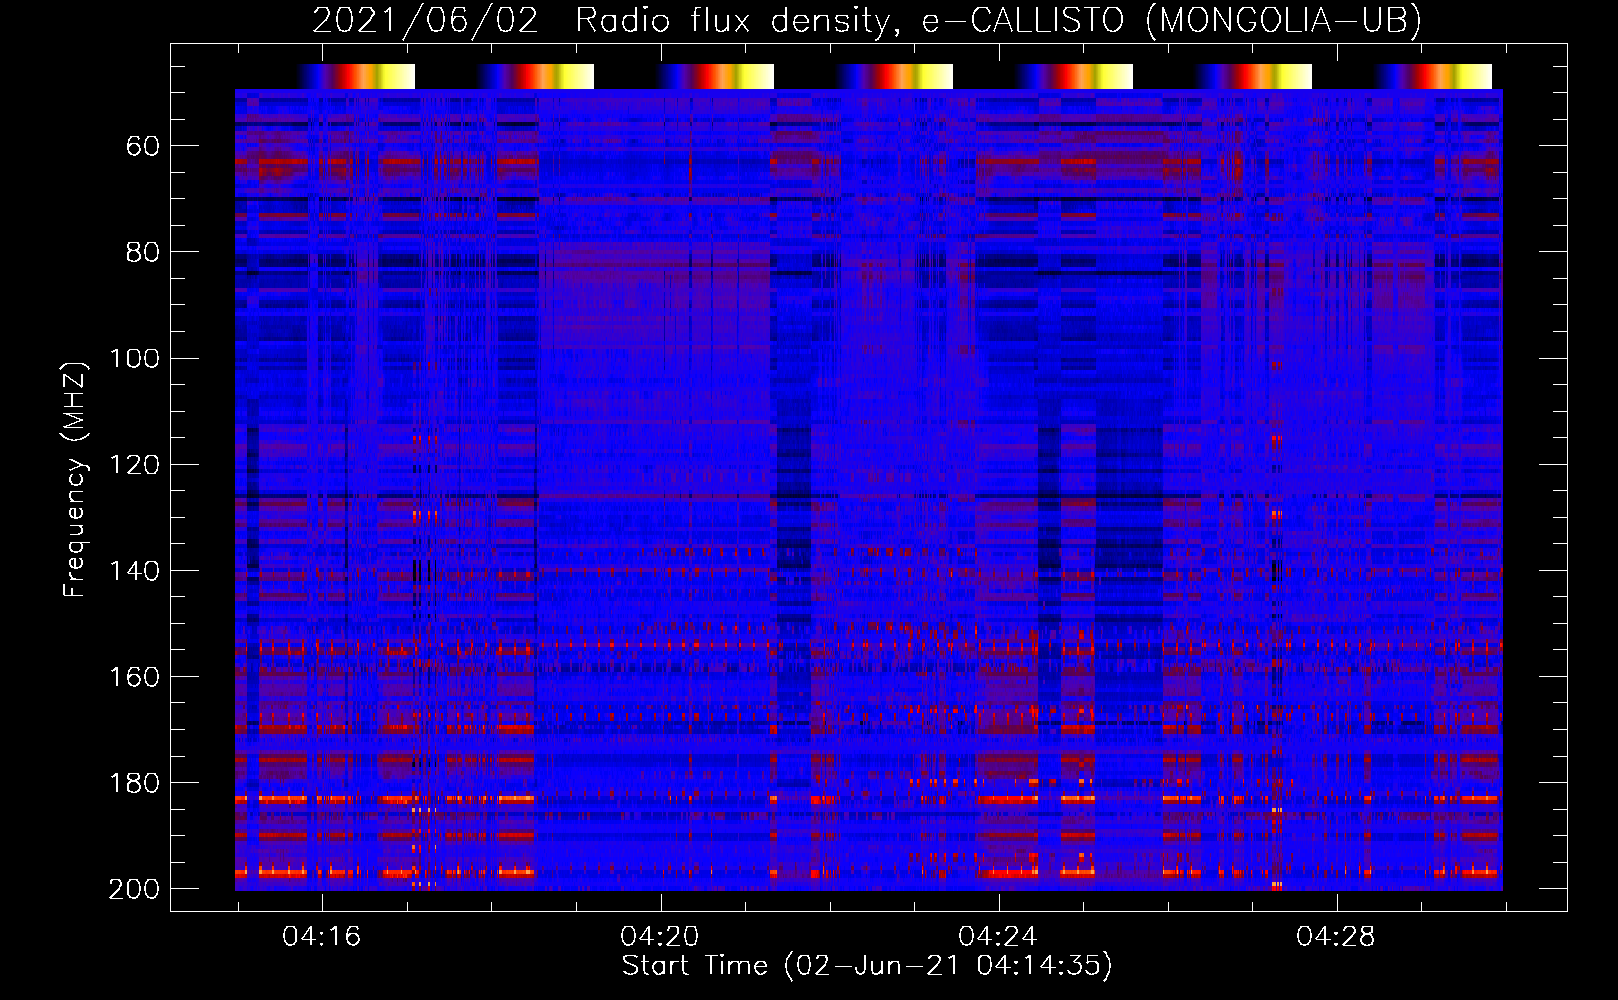Image resolution: width=1618 pixels, height=1000 pixels.
Task: Click the 200 frequency tick label
Action: 134,889
